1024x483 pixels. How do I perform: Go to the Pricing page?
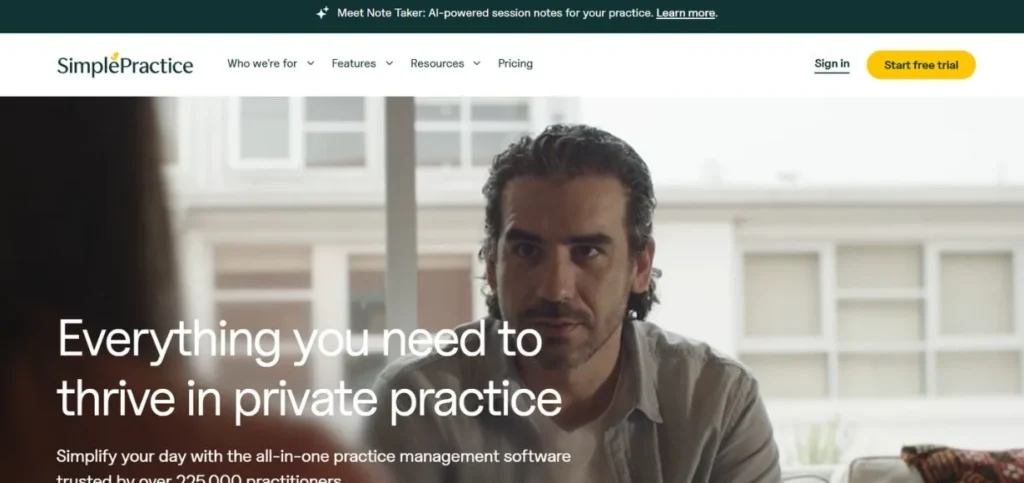pos(515,63)
